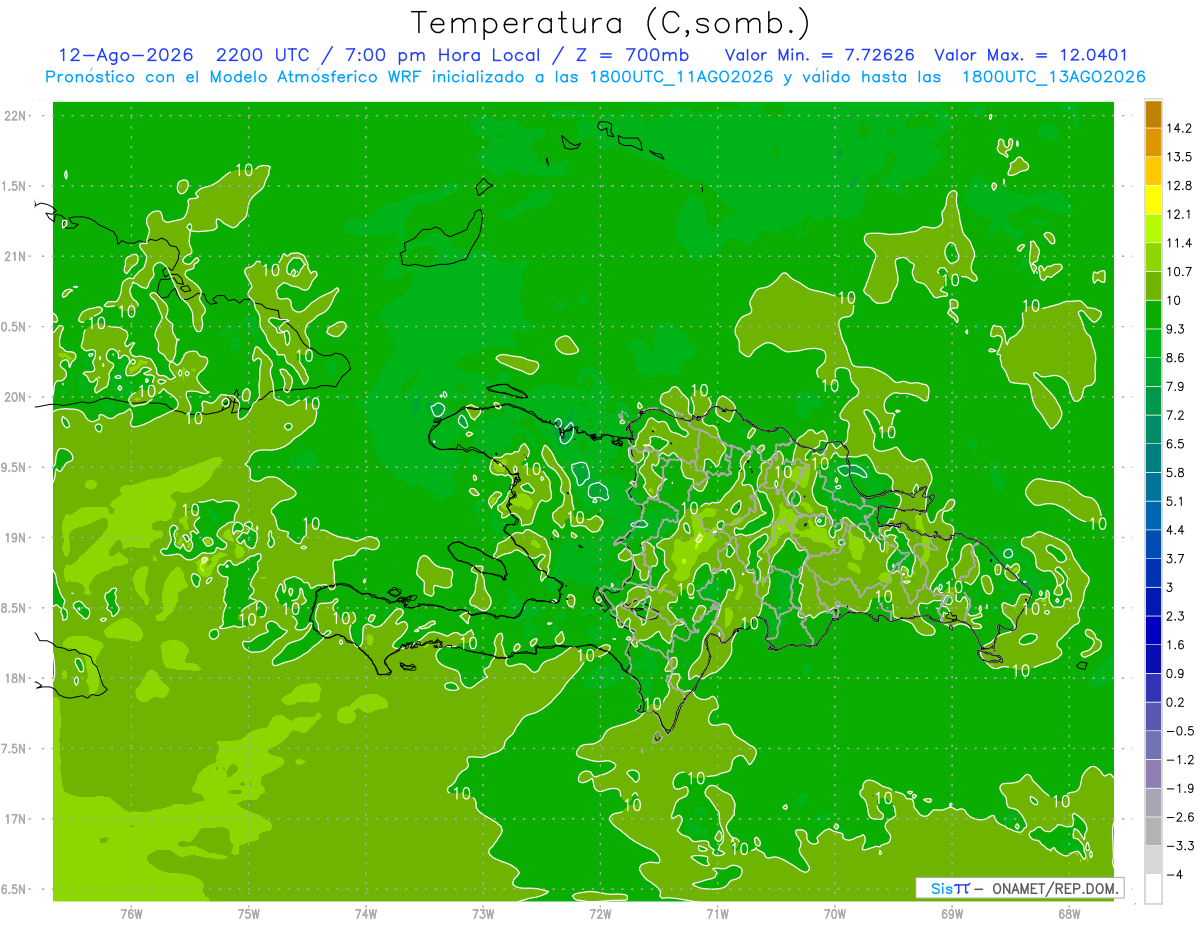
Task: Click the '21N' latitude axis label
Action: (16, 256)
